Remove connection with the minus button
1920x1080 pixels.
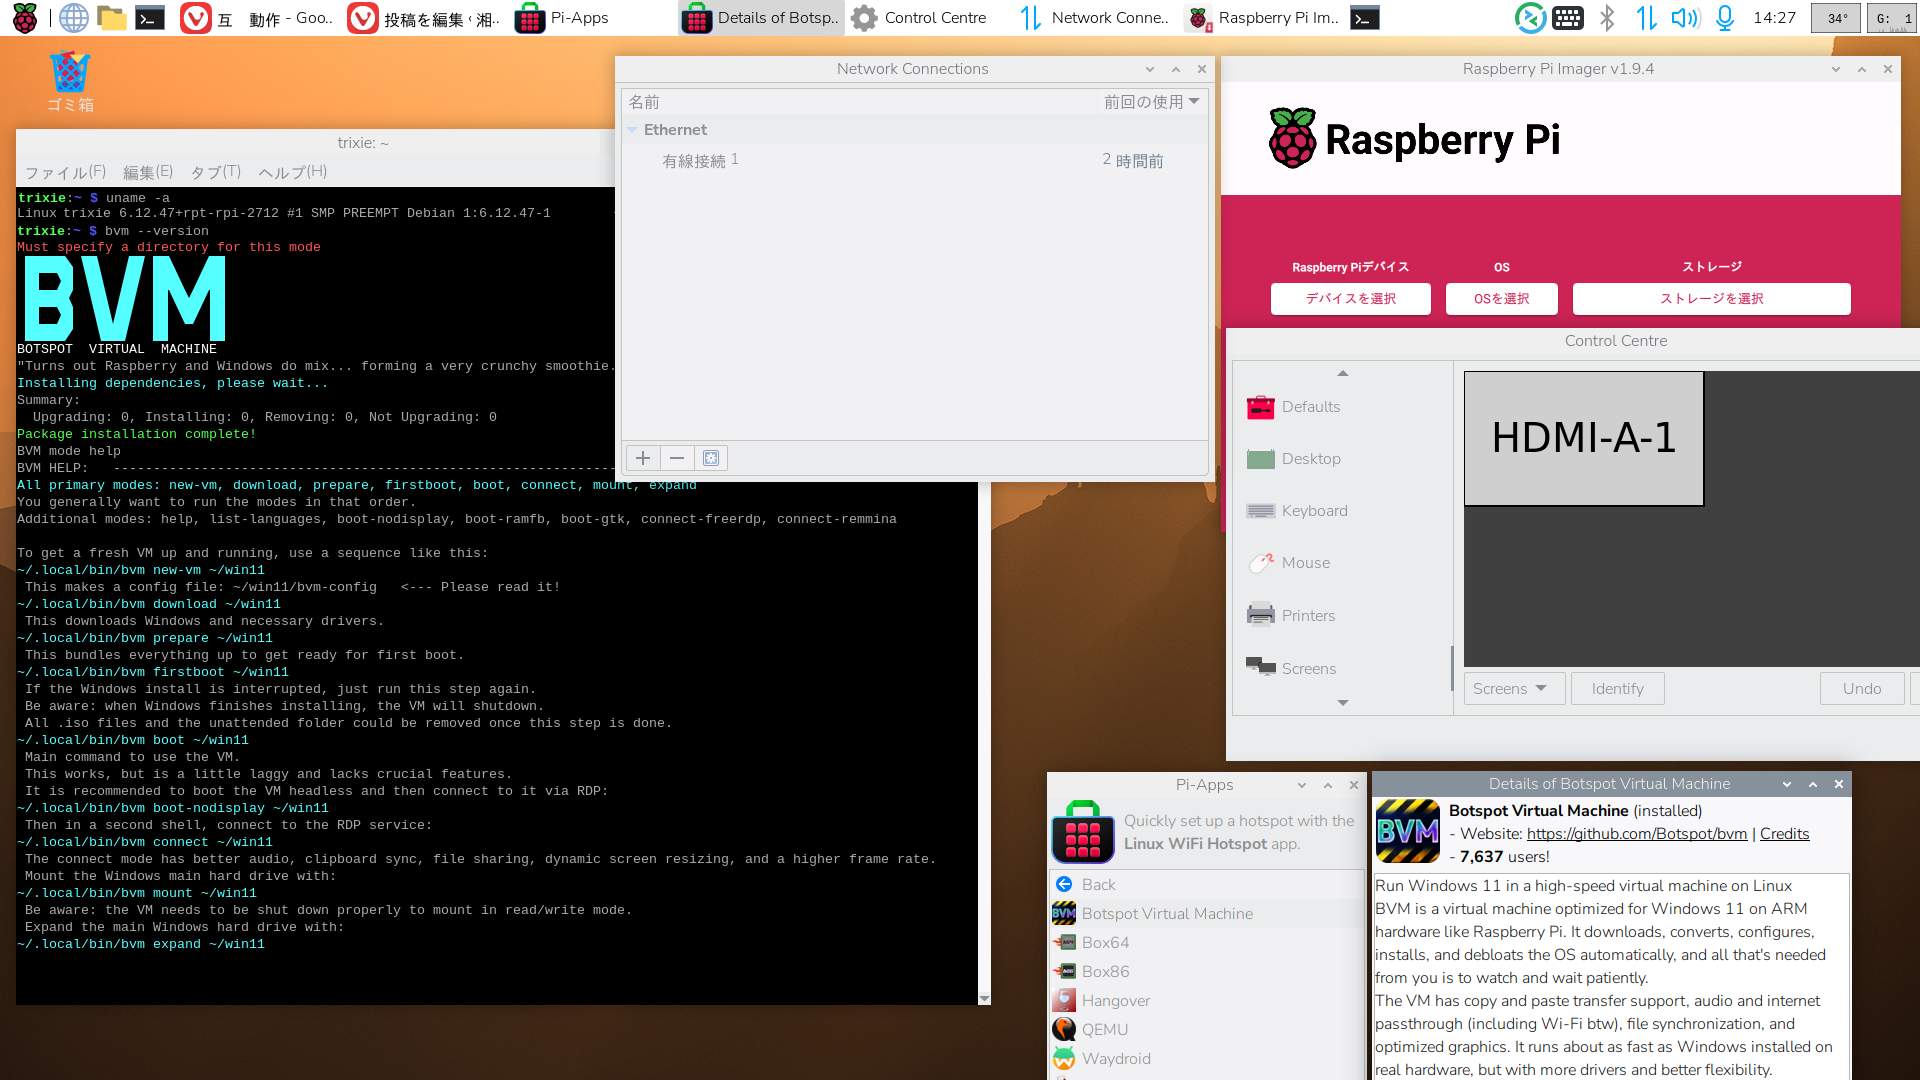coord(677,458)
